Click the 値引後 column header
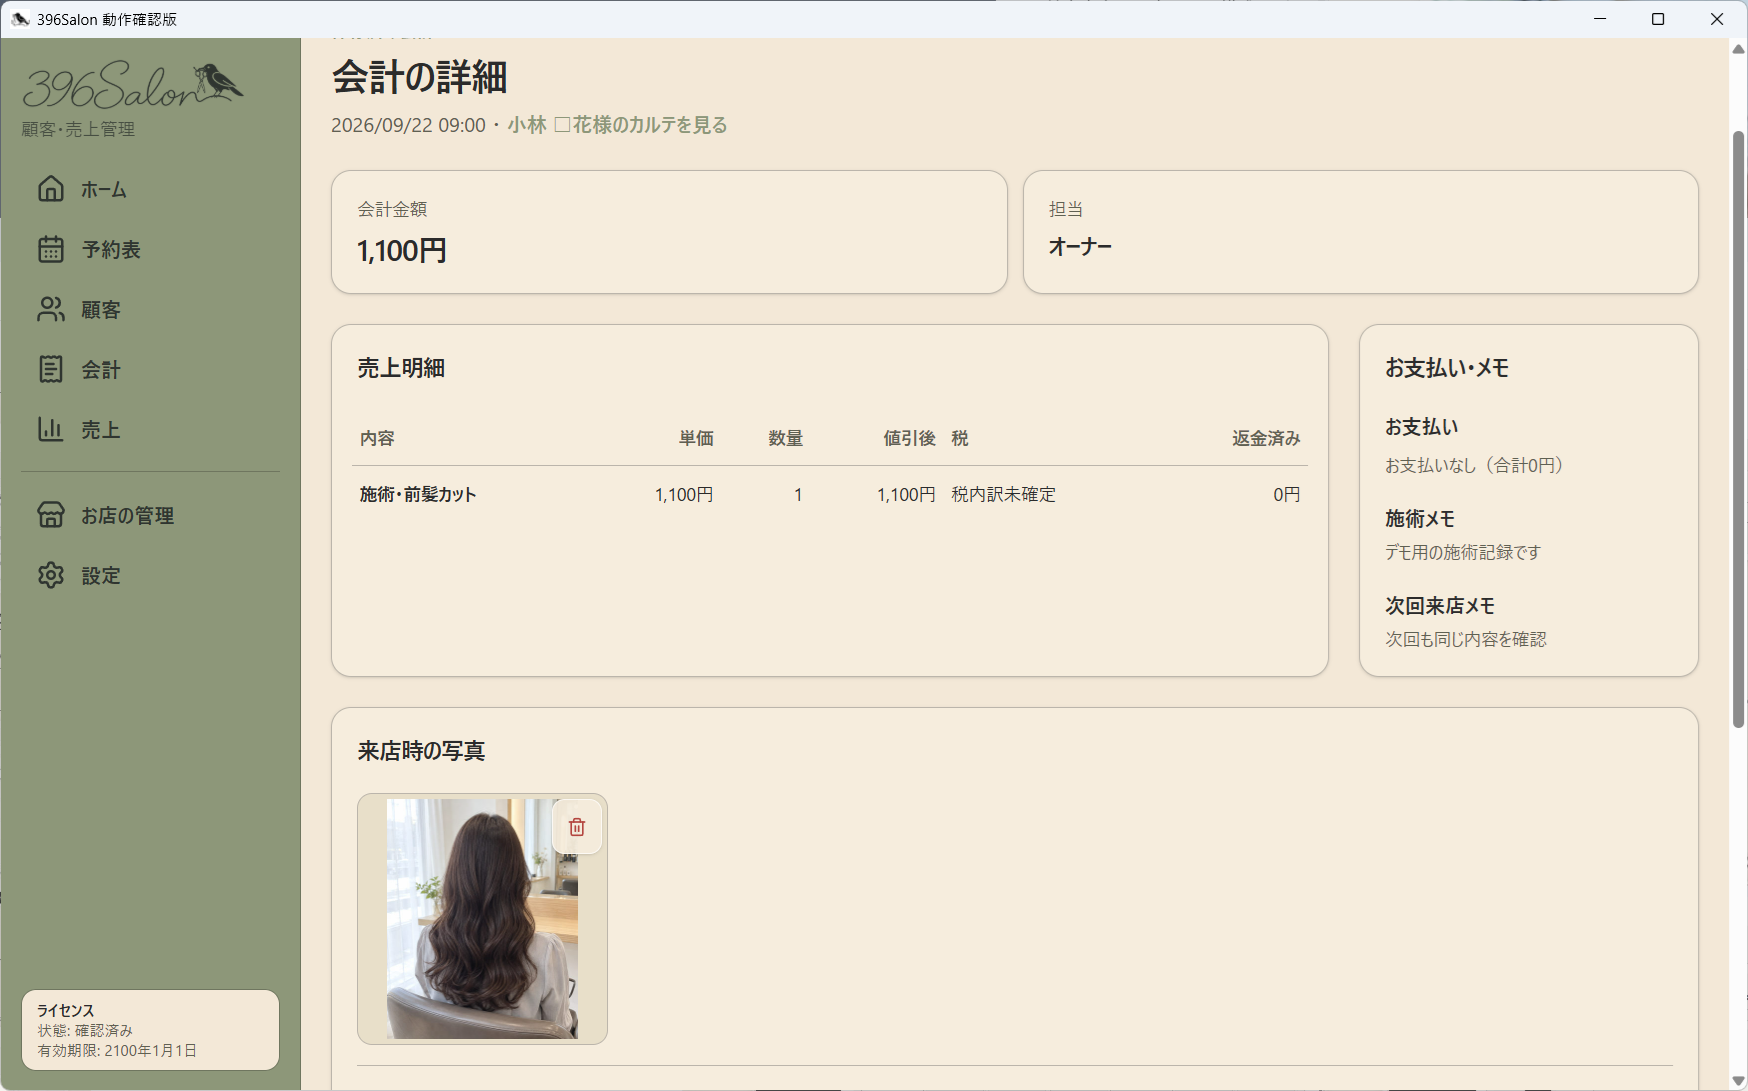Viewport: 1748px width, 1091px height. click(909, 438)
